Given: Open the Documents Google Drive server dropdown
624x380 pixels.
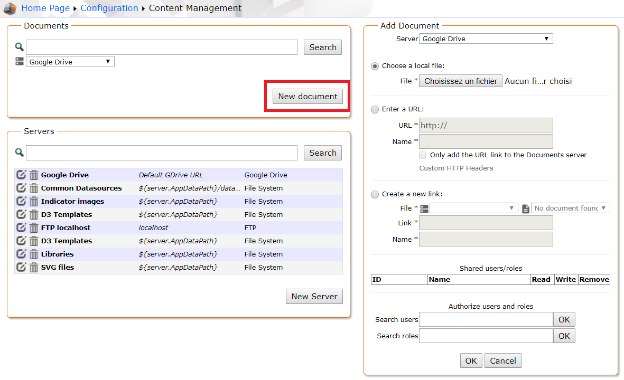Looking at the screenshot, I should (70, 62).
